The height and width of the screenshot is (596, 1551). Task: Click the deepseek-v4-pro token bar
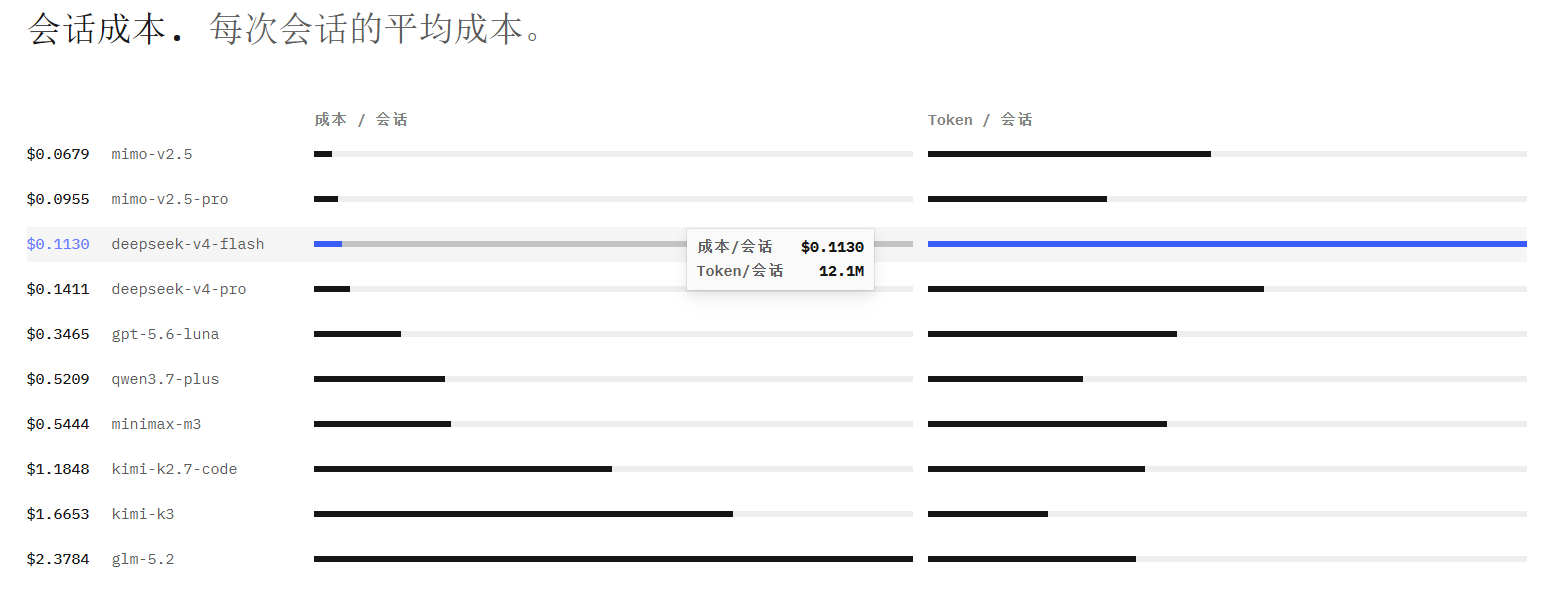click(1096, 289)
